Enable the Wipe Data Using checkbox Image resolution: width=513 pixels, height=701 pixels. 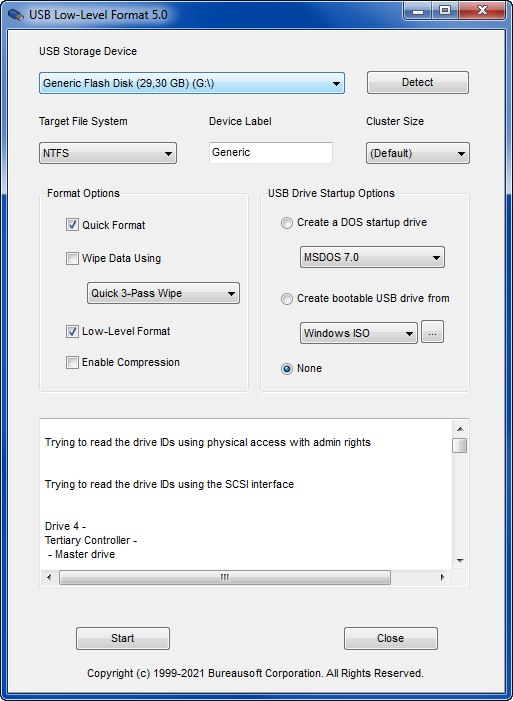click(x=72, y=258)
